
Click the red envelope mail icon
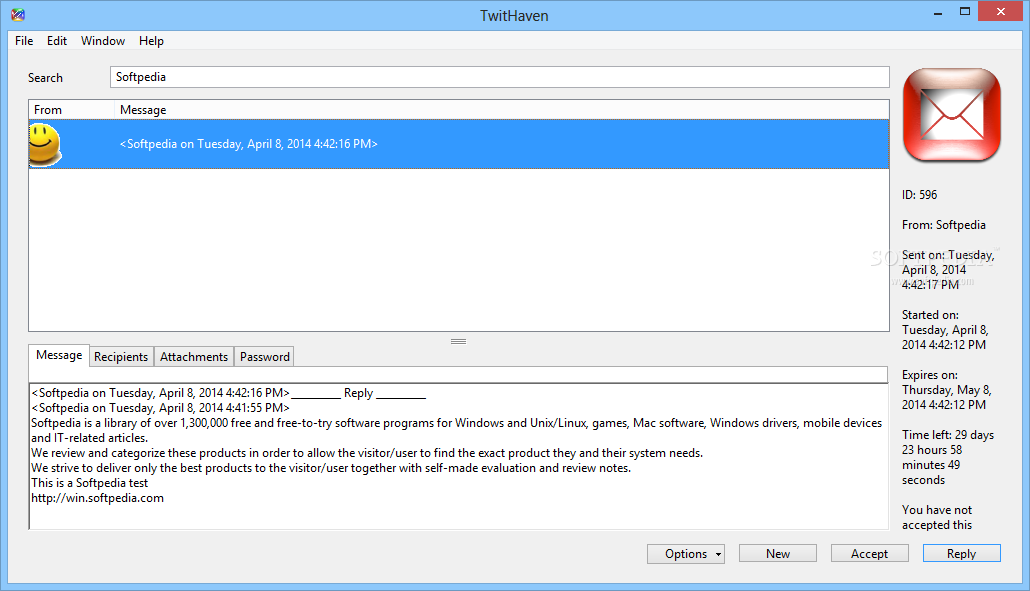click(952, 115)
